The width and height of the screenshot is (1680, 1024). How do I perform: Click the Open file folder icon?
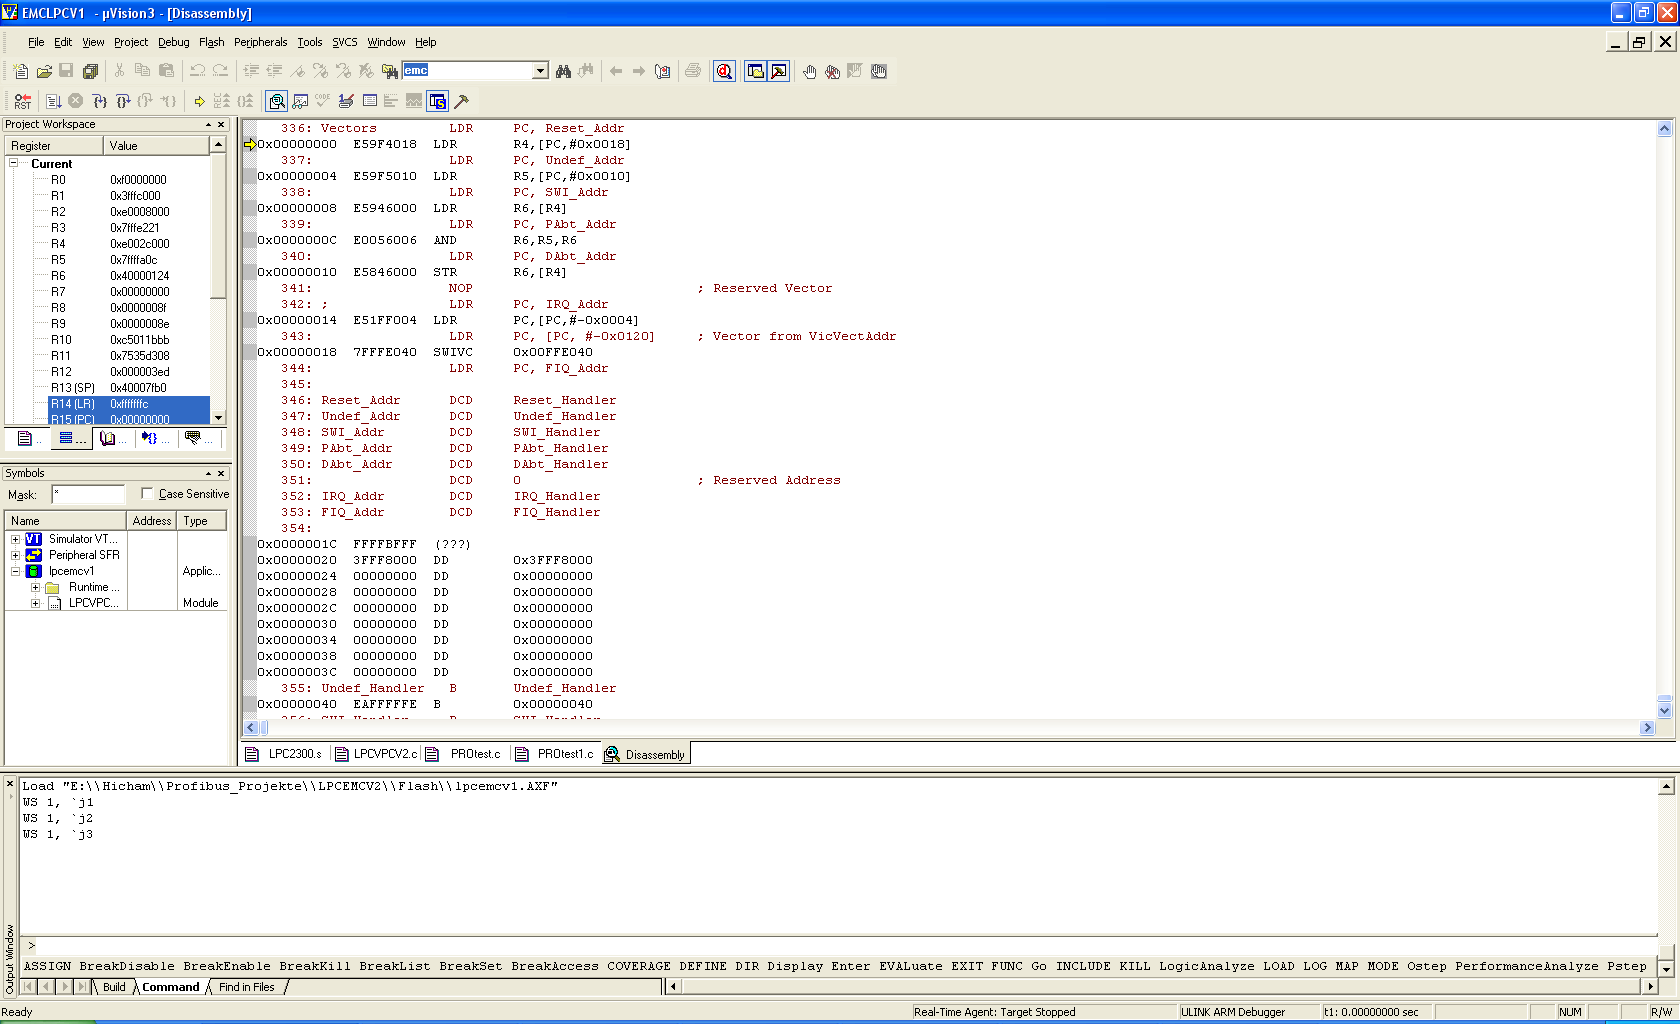pyautogui.click(x=44, y=71)
